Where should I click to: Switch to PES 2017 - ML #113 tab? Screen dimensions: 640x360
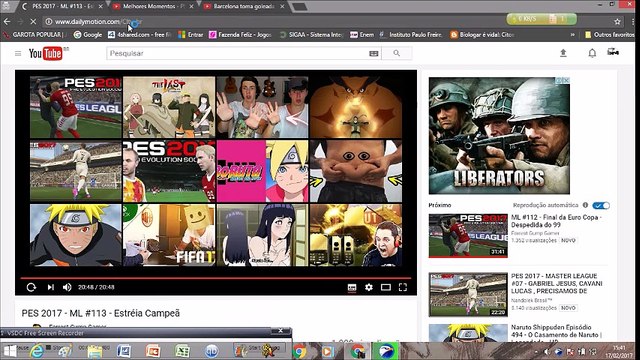63,6
